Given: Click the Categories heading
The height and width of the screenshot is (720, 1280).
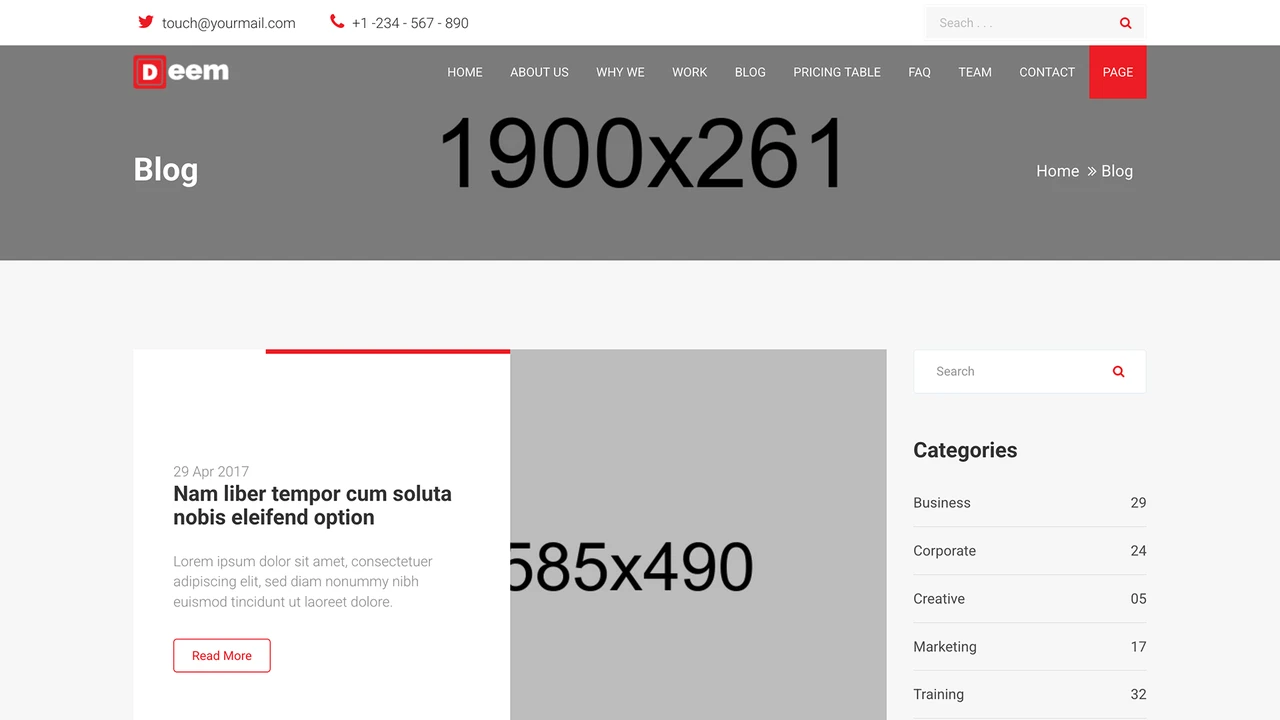Looking at the screenshot, I should pos(965,450).
